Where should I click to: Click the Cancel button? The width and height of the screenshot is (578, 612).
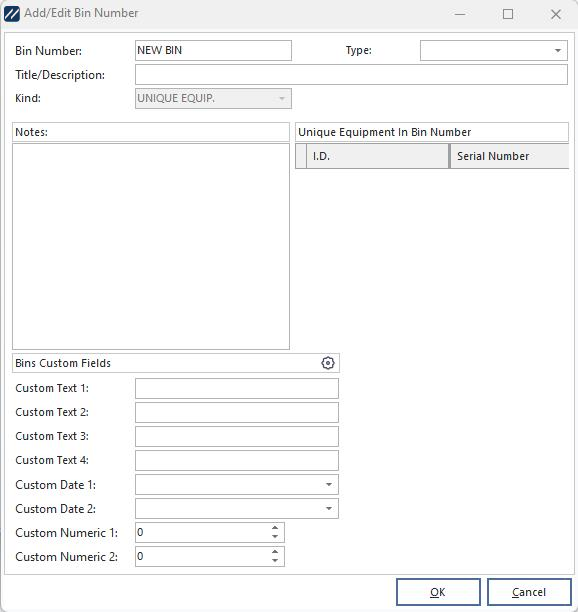click(529, 592)
